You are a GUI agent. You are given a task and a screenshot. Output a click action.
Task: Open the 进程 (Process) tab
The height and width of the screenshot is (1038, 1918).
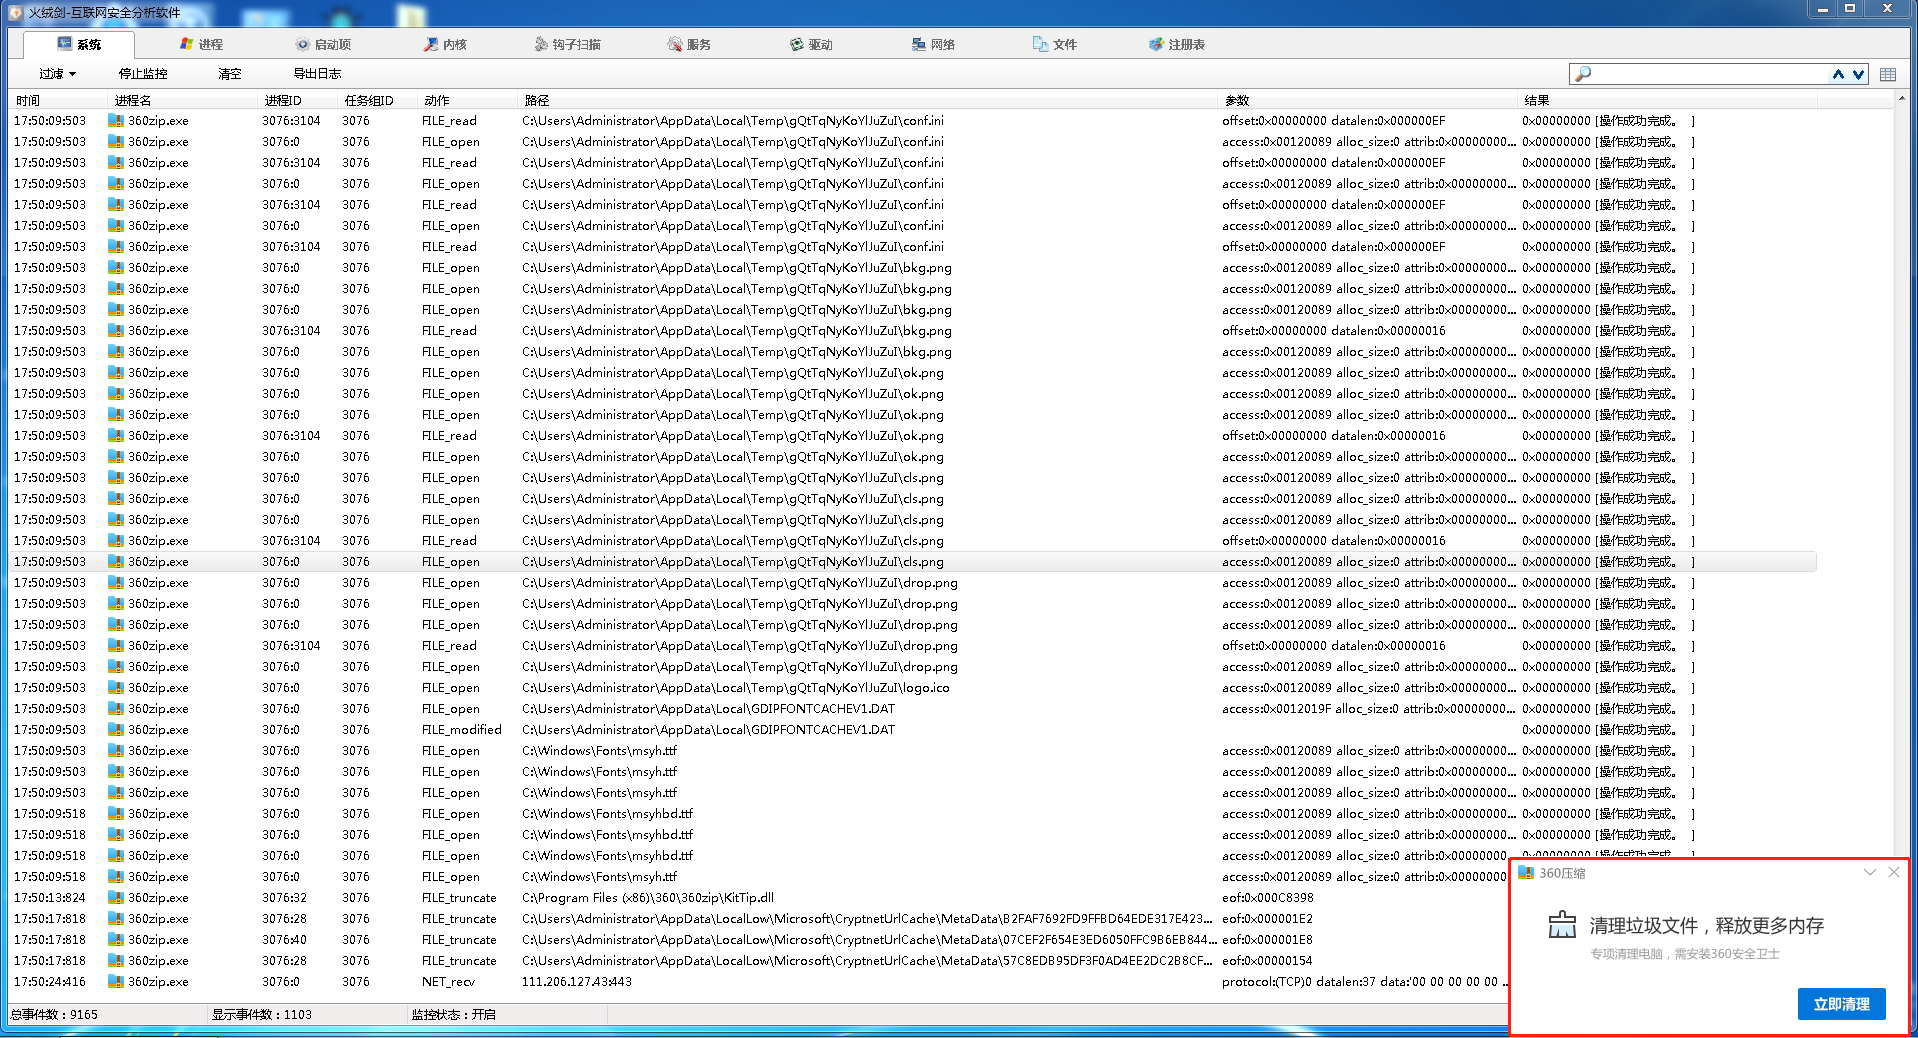tap(202, 44)
